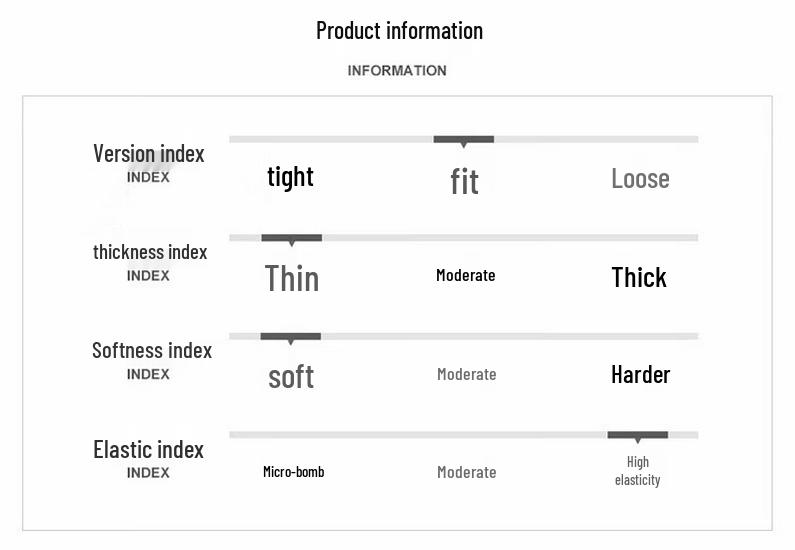The image size is (795, 550).
Task: Click the Version index slider marker
Action: pyautogui.click(x=463, y=140)
